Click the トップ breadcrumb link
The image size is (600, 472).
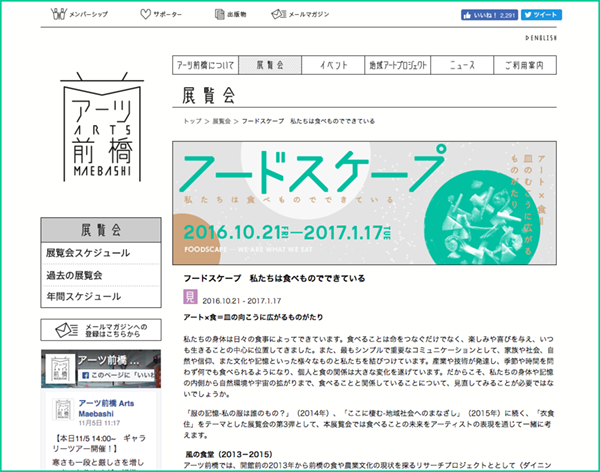click(x=192, y=121)
